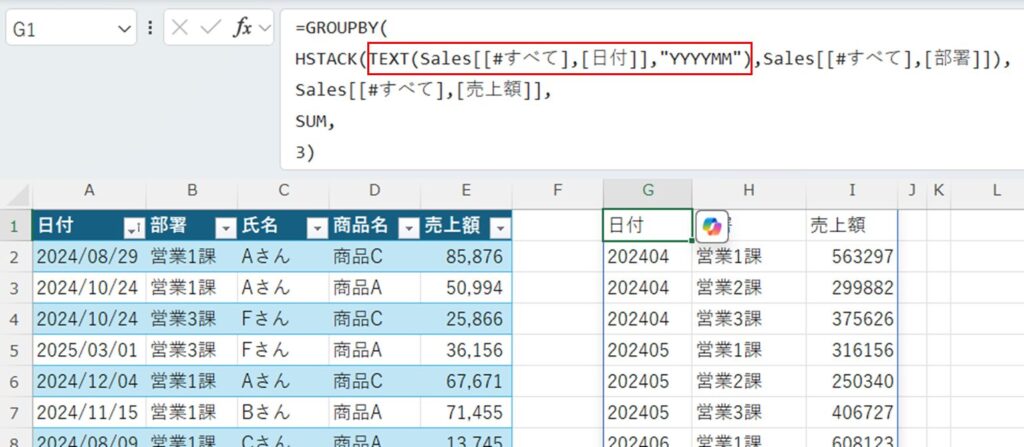Select column J header
The height and width of the screenshot is (447, 1024).
click(x=912, y=190)
